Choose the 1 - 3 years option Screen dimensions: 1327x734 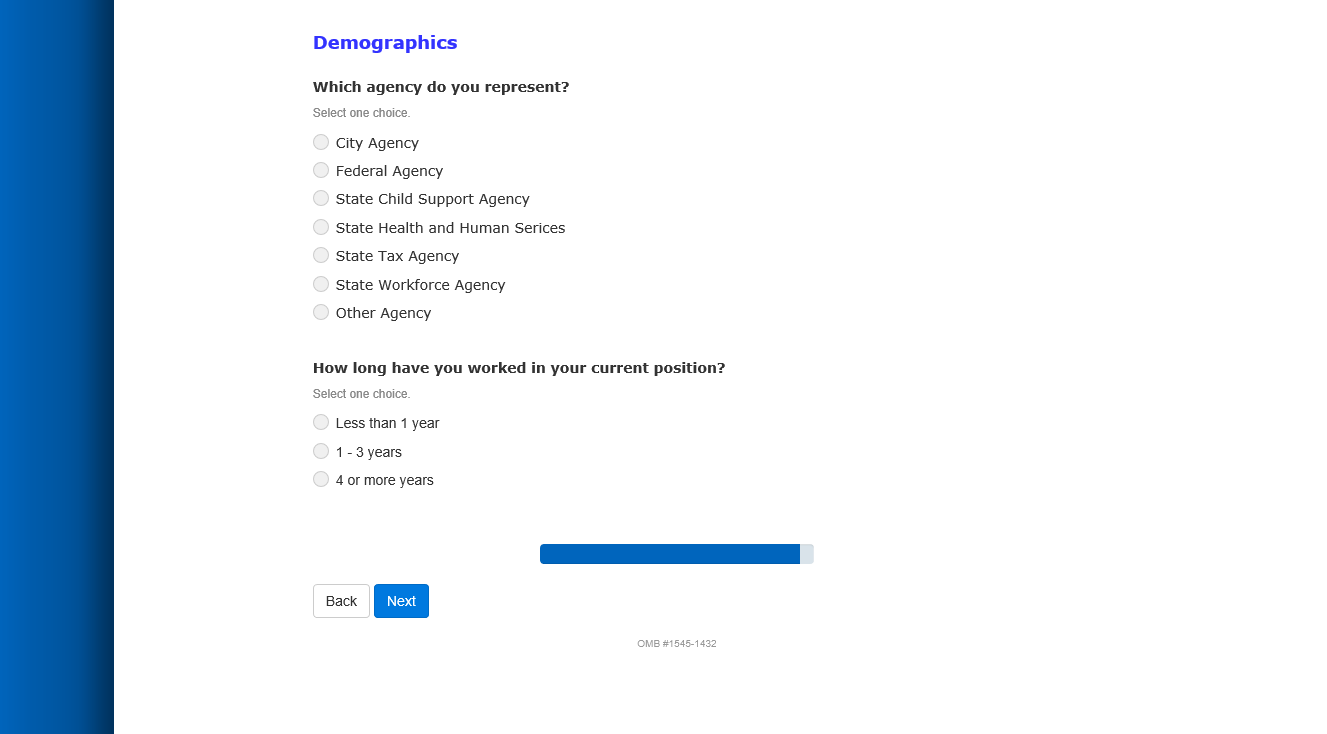(321, 451)
